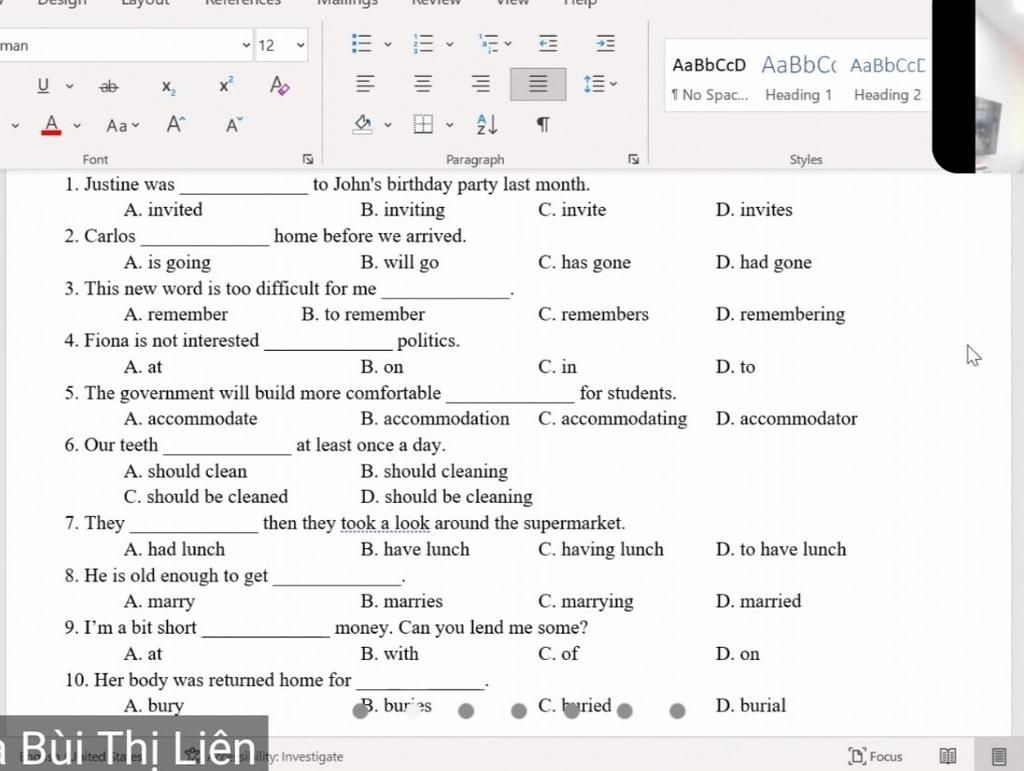Screen dimensions: 1024x771
Task: Click answer 'A. had lunch'
Action: click(174, 549)
